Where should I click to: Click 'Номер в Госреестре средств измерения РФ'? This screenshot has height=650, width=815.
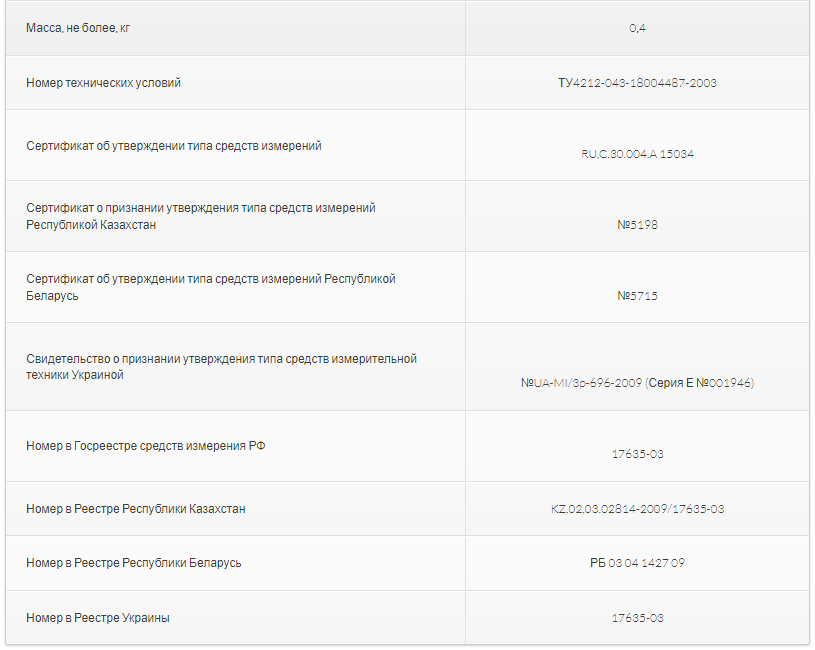coord(146,446)
